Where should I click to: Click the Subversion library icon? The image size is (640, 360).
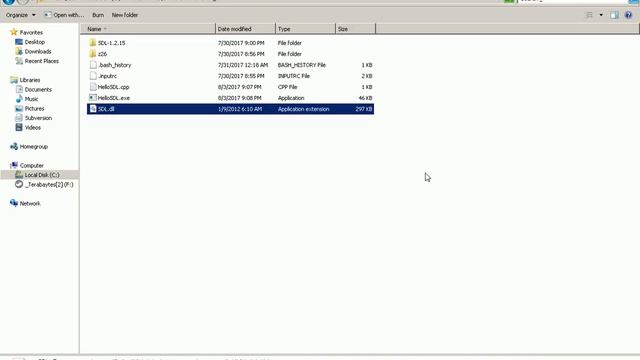19,118
